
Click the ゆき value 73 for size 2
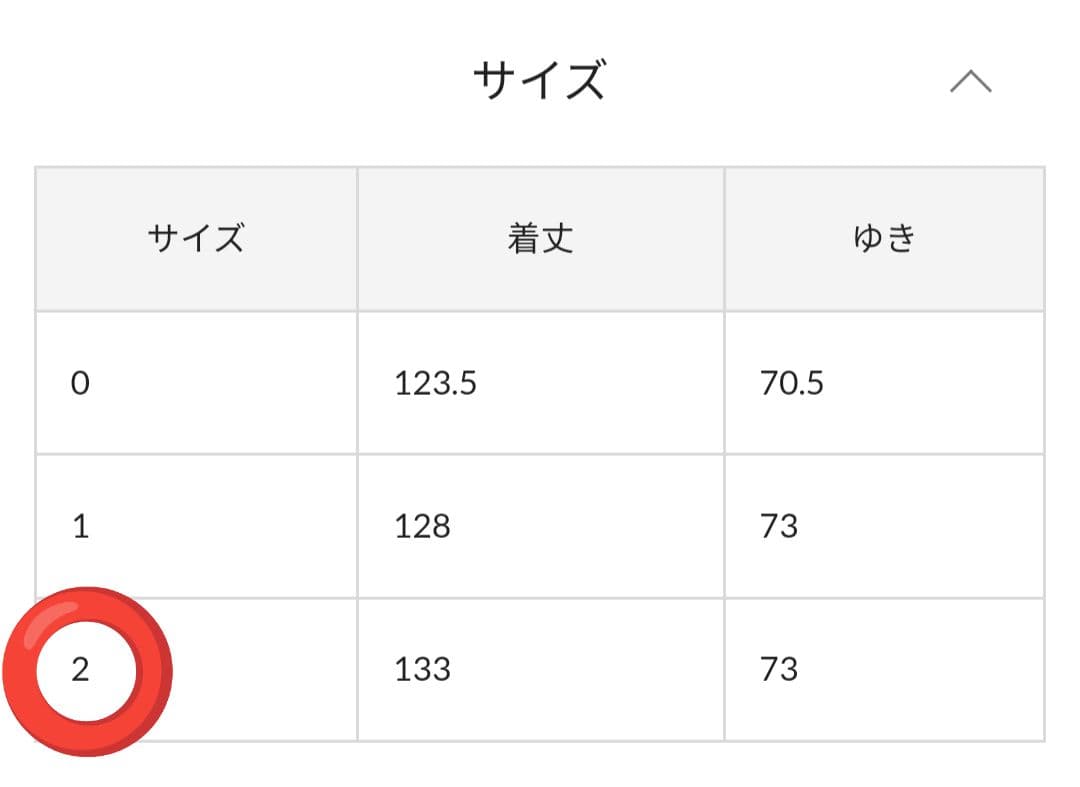tap(778, 669)
